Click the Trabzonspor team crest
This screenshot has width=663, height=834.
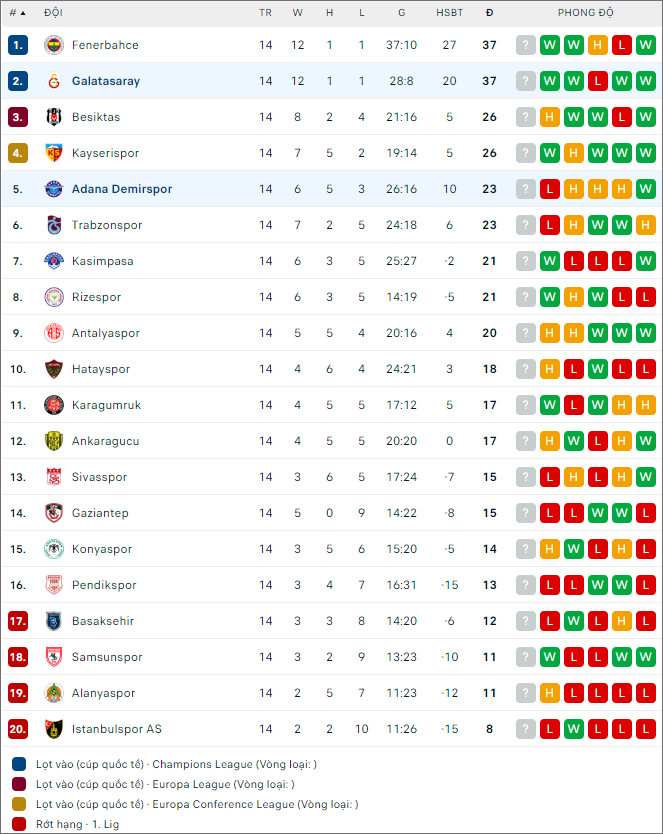54,225
